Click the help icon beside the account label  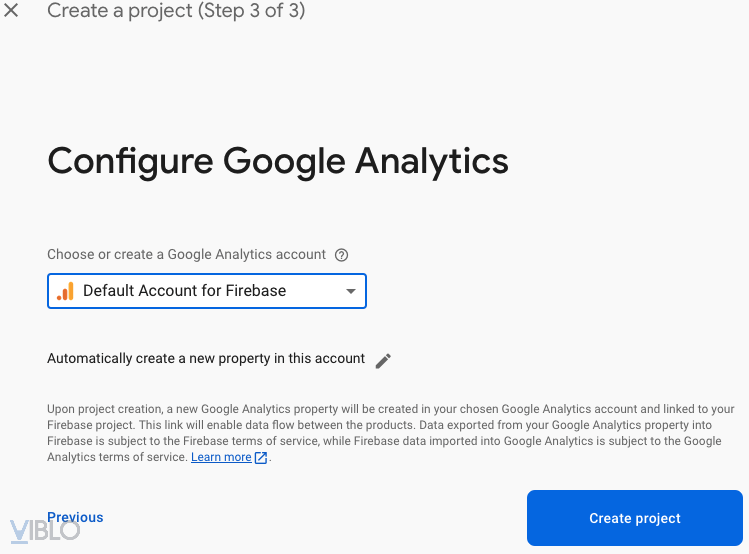pyautogui.click(x=342, y=255)
